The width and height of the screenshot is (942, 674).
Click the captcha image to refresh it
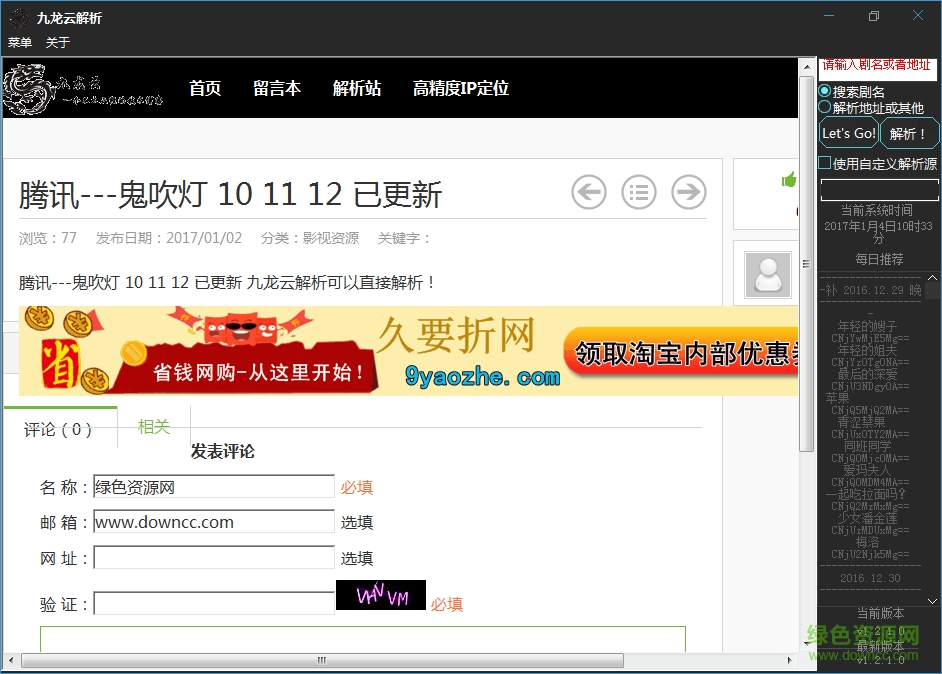tap(381, 595)
